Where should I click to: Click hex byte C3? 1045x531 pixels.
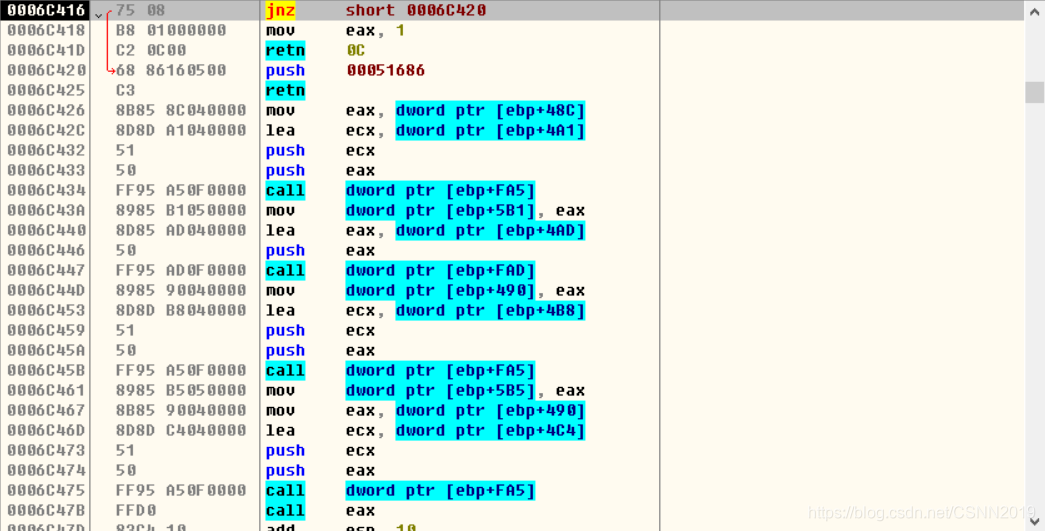[126, 91]
